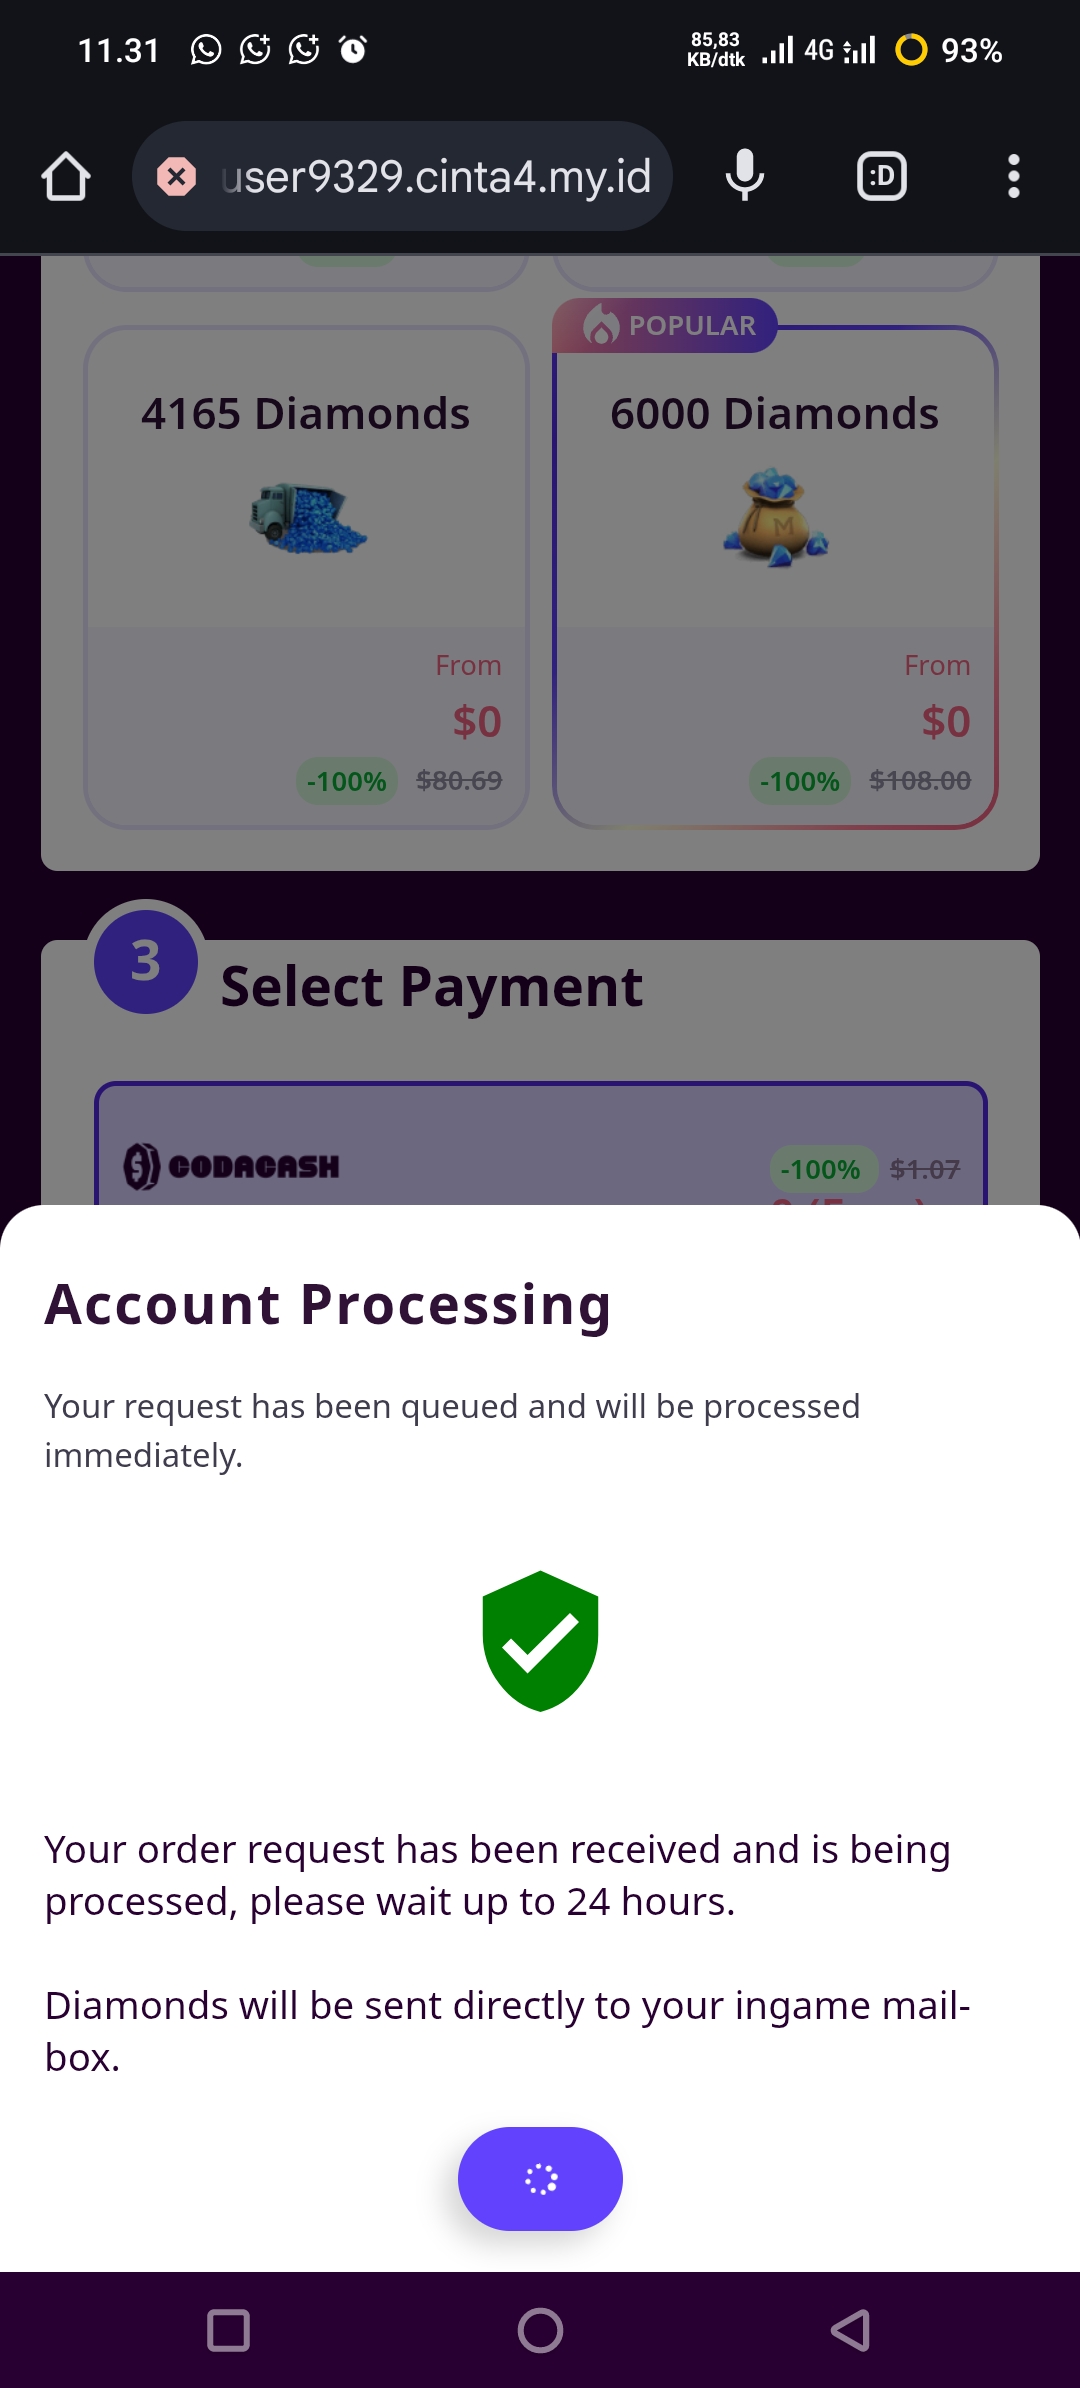Tap the green shield checkmark
This screenshot has height=2388, width=1080.
pos(540,1641)
